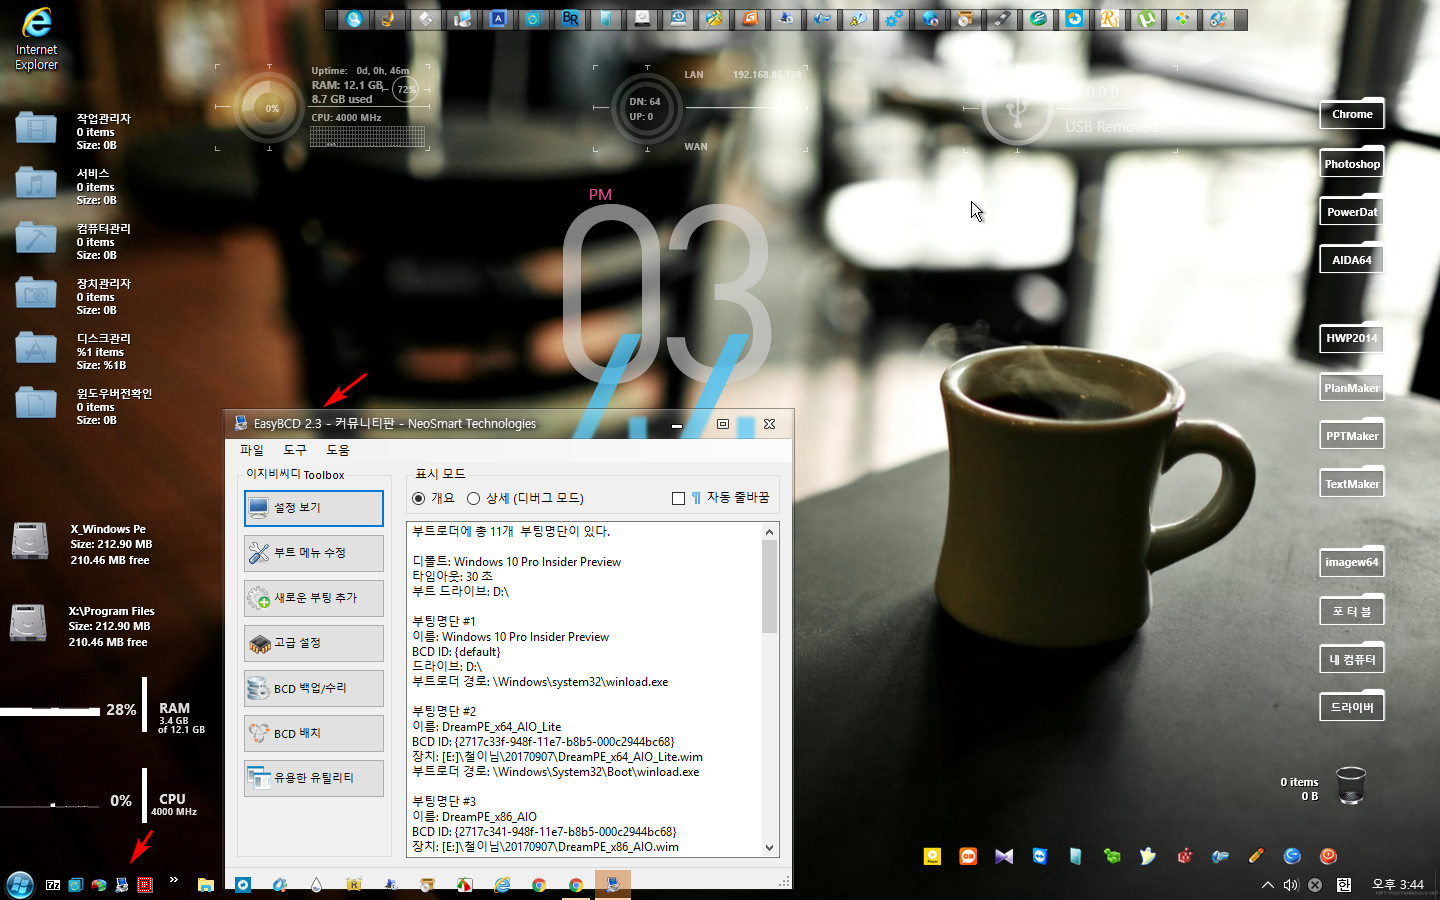
Task: Click the 내 컴퓨터 launcher button
Action: 1352,660
